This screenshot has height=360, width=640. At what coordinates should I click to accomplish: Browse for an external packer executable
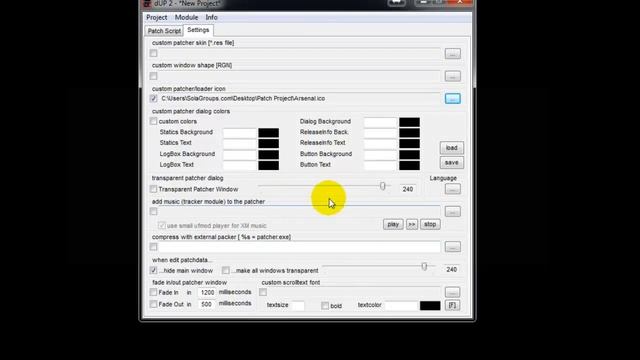tap(452, 247)
